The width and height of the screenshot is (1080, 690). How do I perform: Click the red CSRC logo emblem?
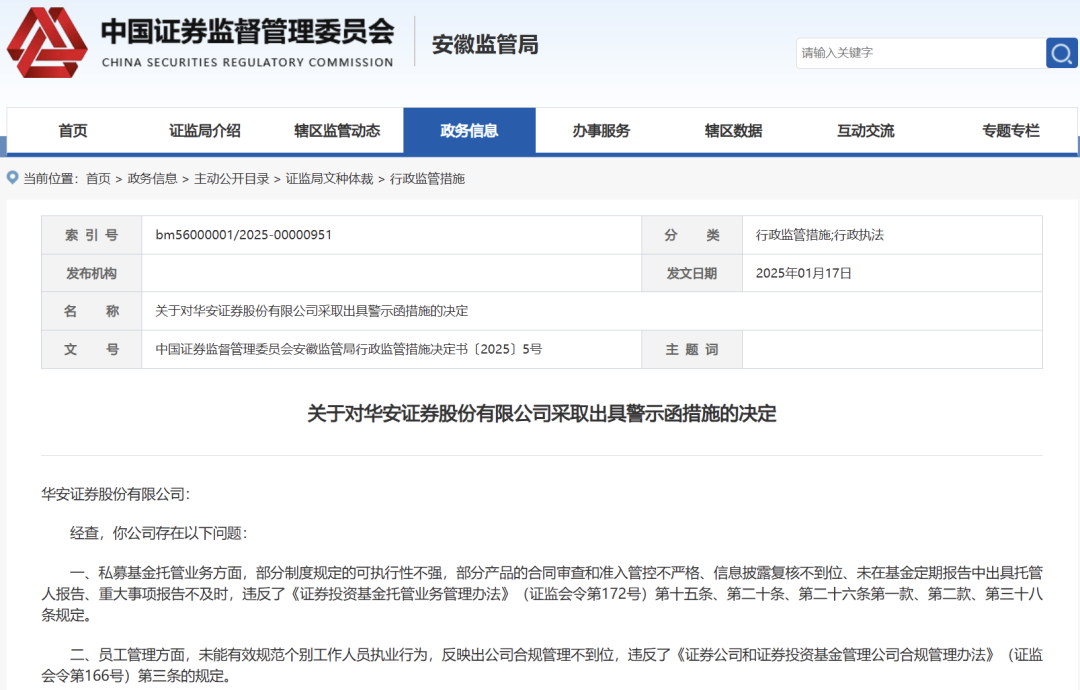(47, 43)
